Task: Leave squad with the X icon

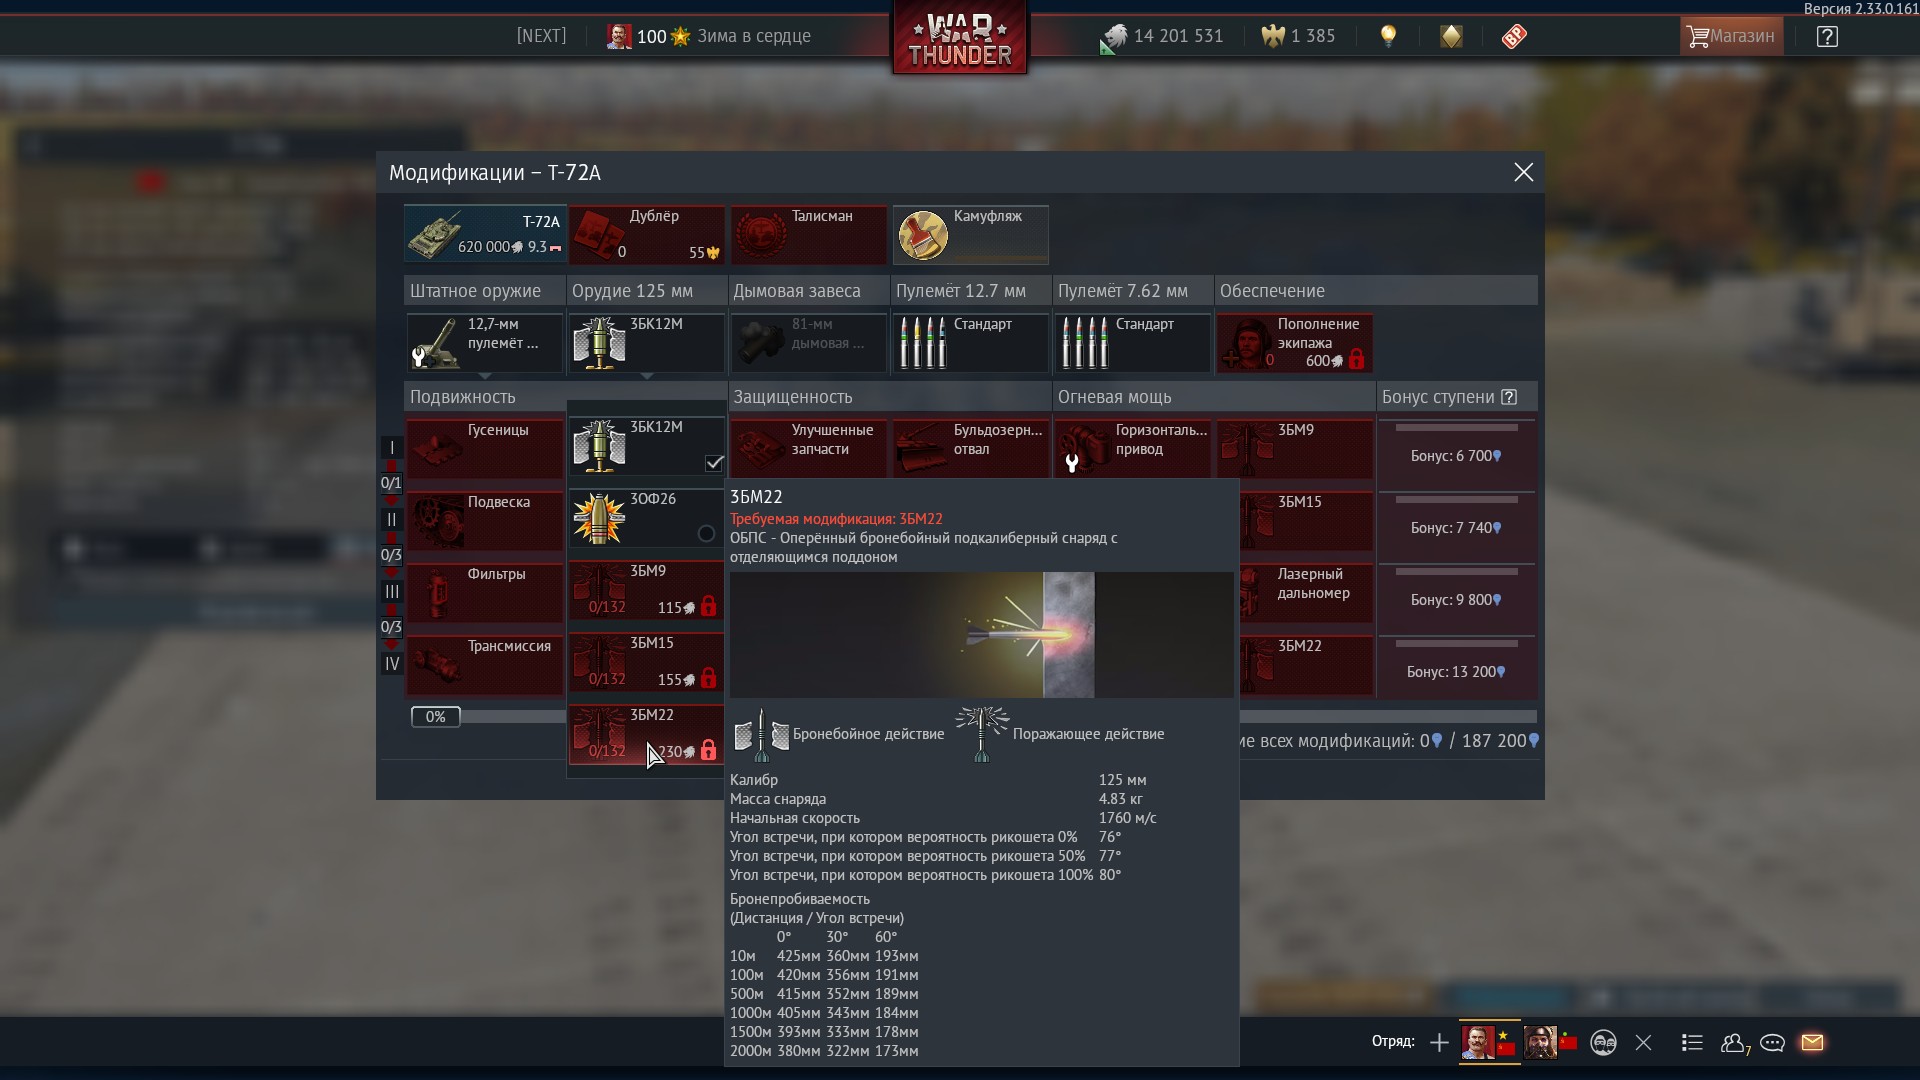Action: [x=1643, y=1043]
